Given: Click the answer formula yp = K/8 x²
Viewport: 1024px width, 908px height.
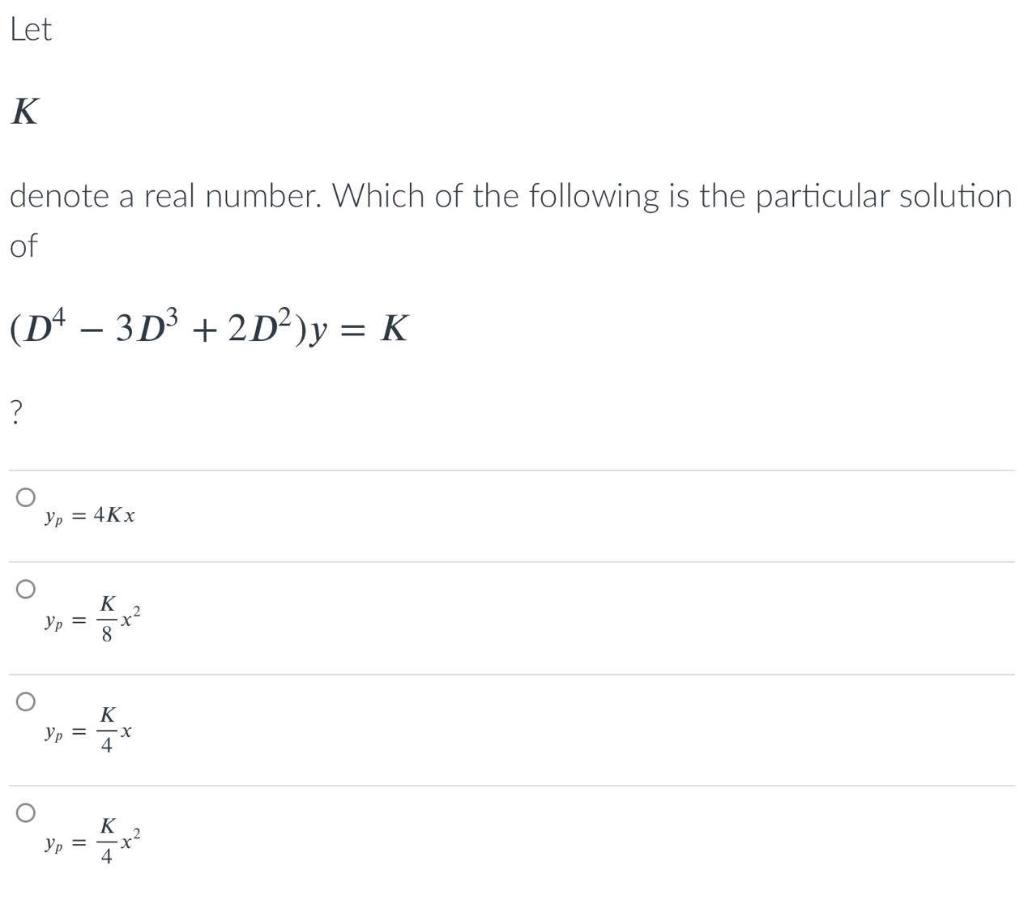Looking at the screenshot, I should [92, 619].
